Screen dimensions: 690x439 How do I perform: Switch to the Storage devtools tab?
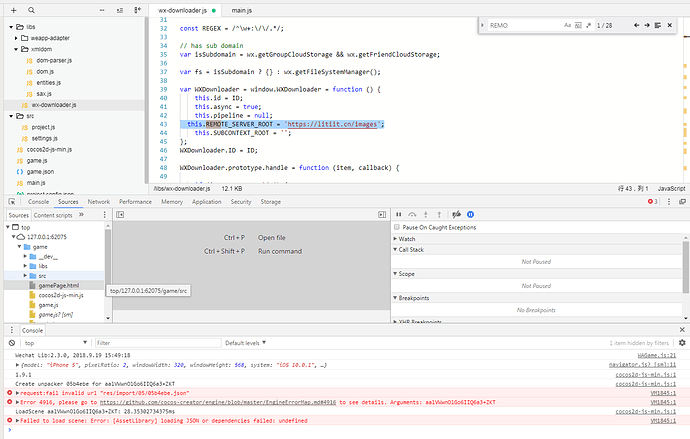tap(271, 201)
